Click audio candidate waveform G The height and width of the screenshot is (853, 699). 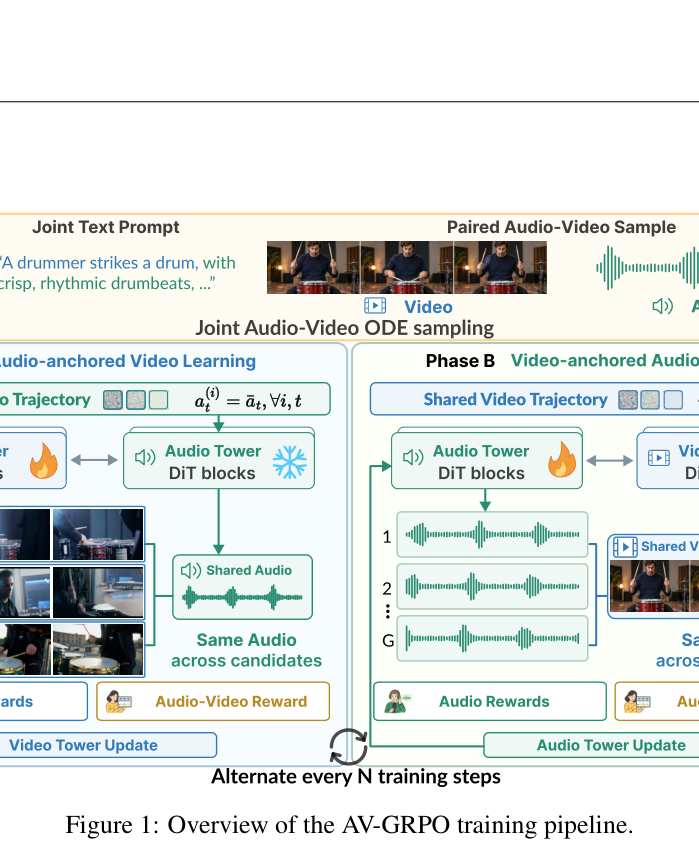coord(492,638)
